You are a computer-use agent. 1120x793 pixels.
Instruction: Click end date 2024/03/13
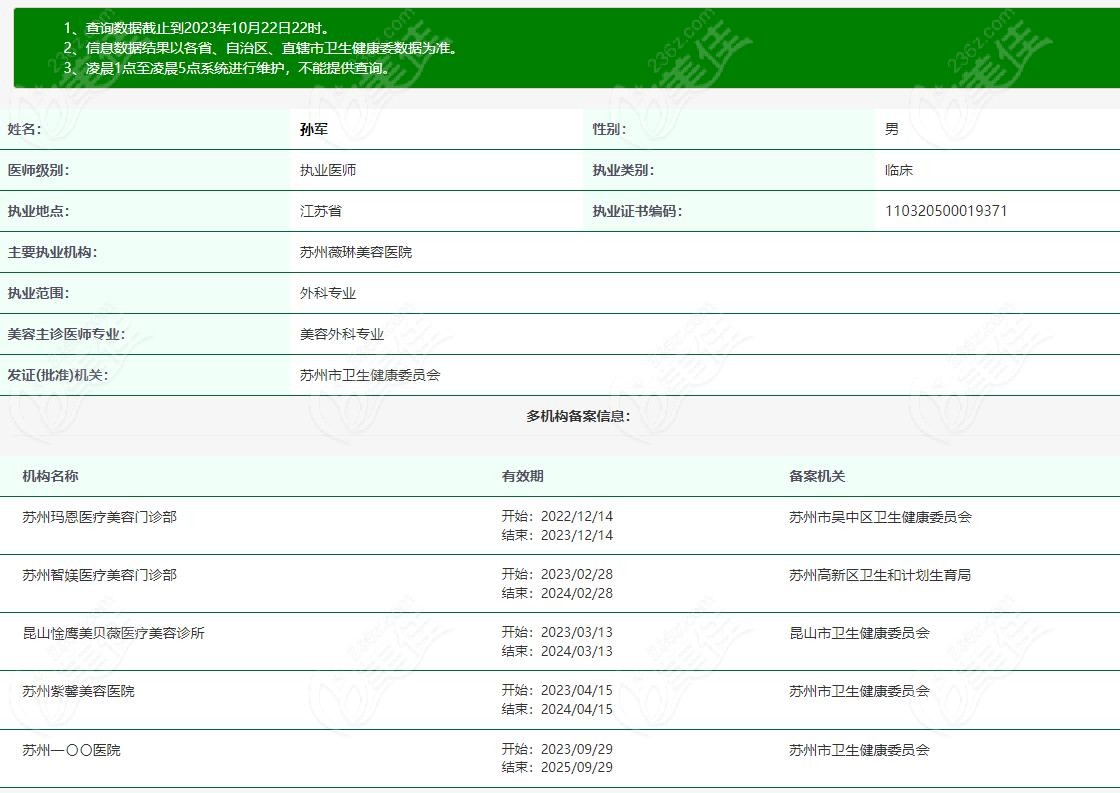point(576,651)
